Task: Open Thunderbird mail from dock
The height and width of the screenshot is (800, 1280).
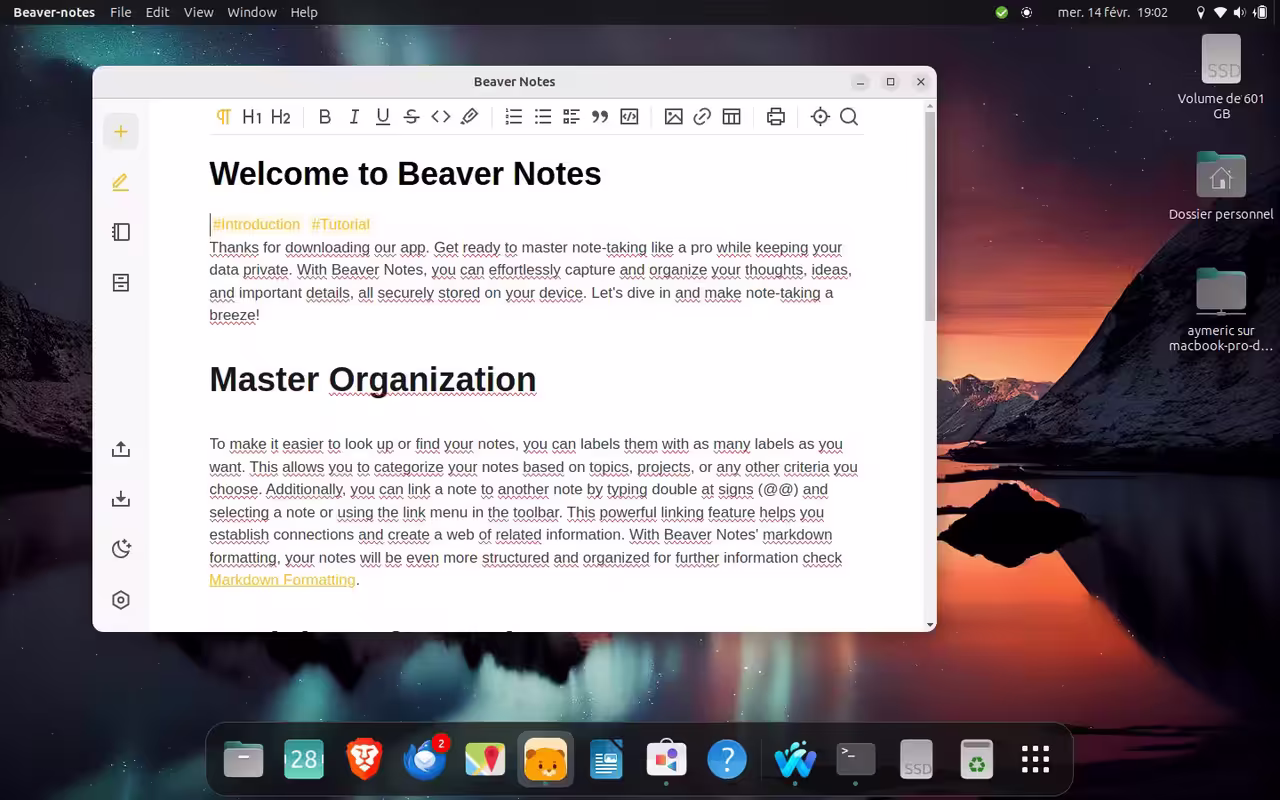Action: [425, 760]
